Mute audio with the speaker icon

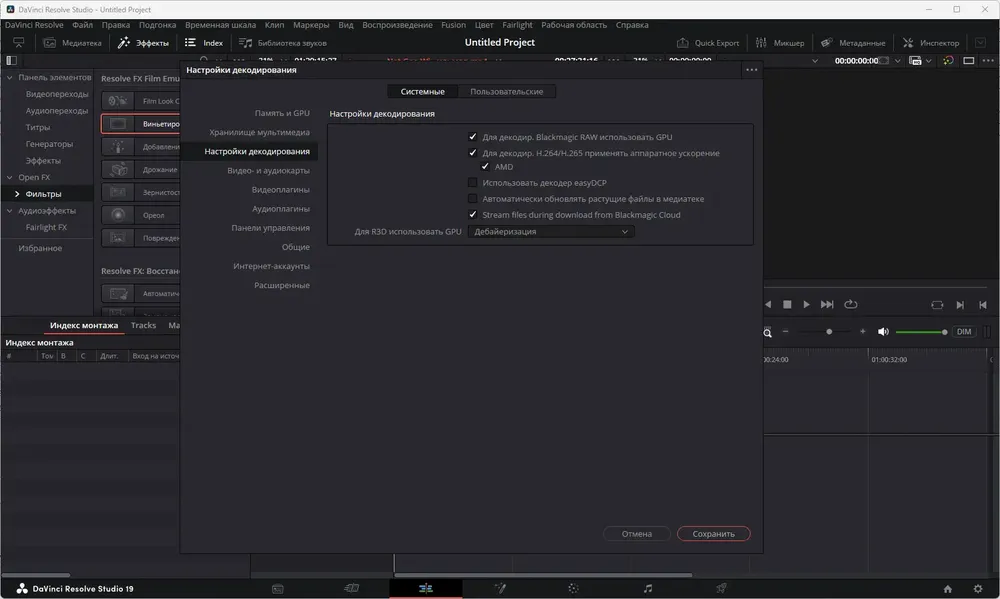[883, 332]
